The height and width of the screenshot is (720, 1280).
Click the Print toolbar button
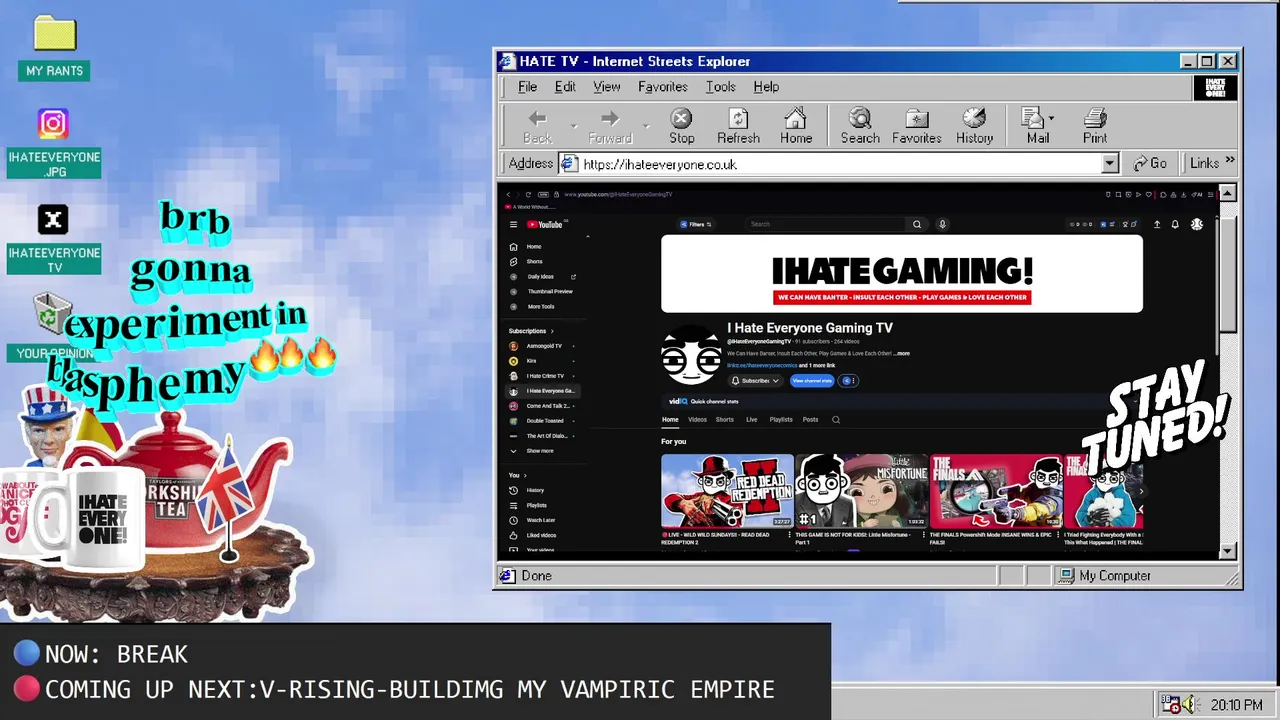[1095, 126]
